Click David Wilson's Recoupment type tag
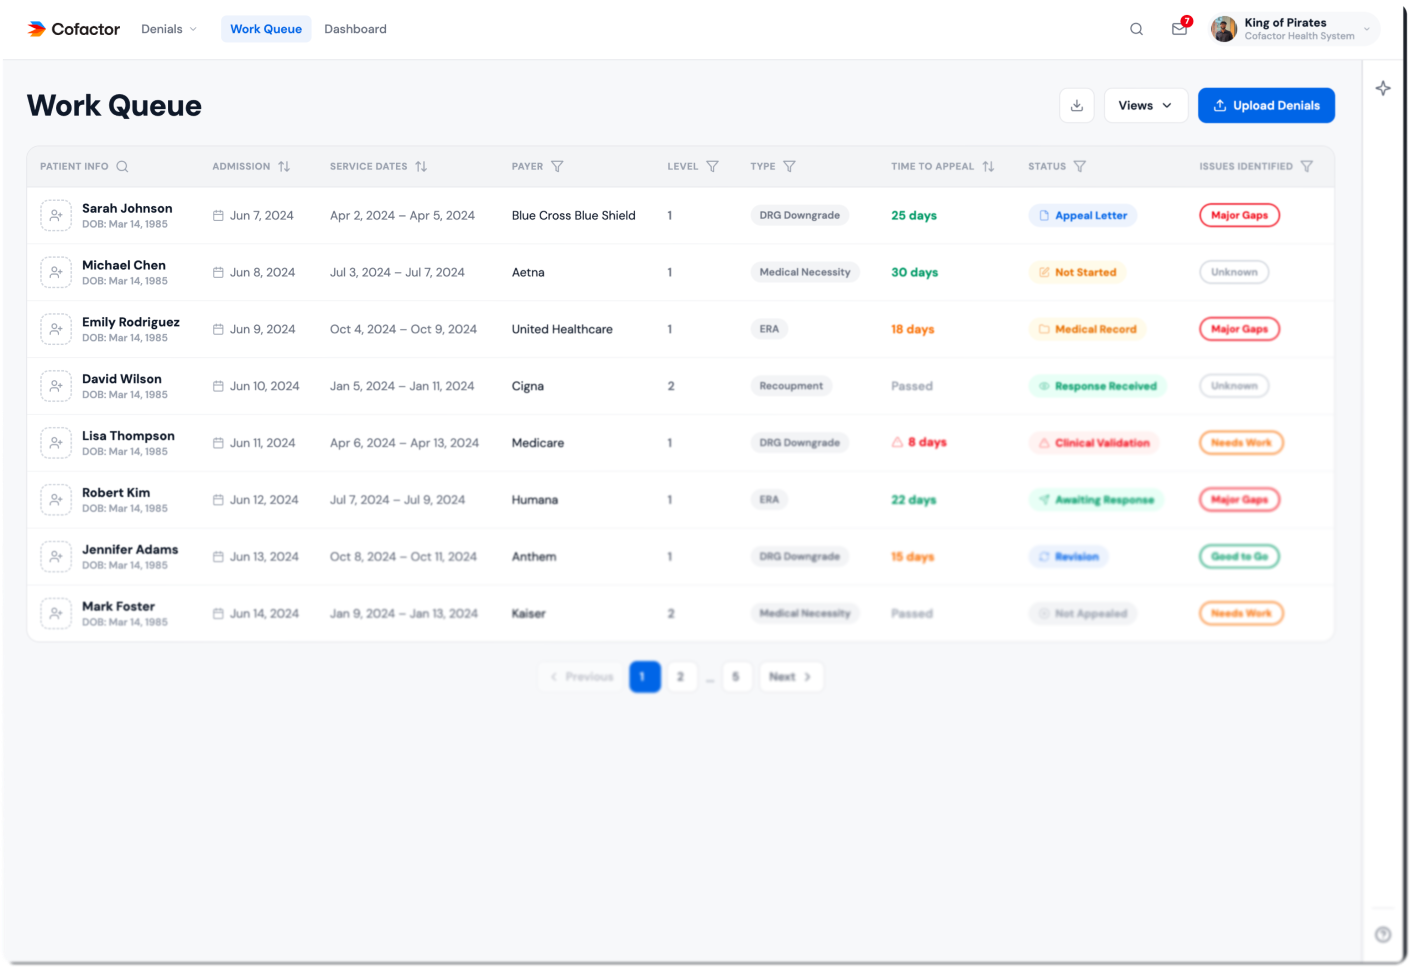The width and height of the screenshot is (1410, 967). (x=791, y=386)
